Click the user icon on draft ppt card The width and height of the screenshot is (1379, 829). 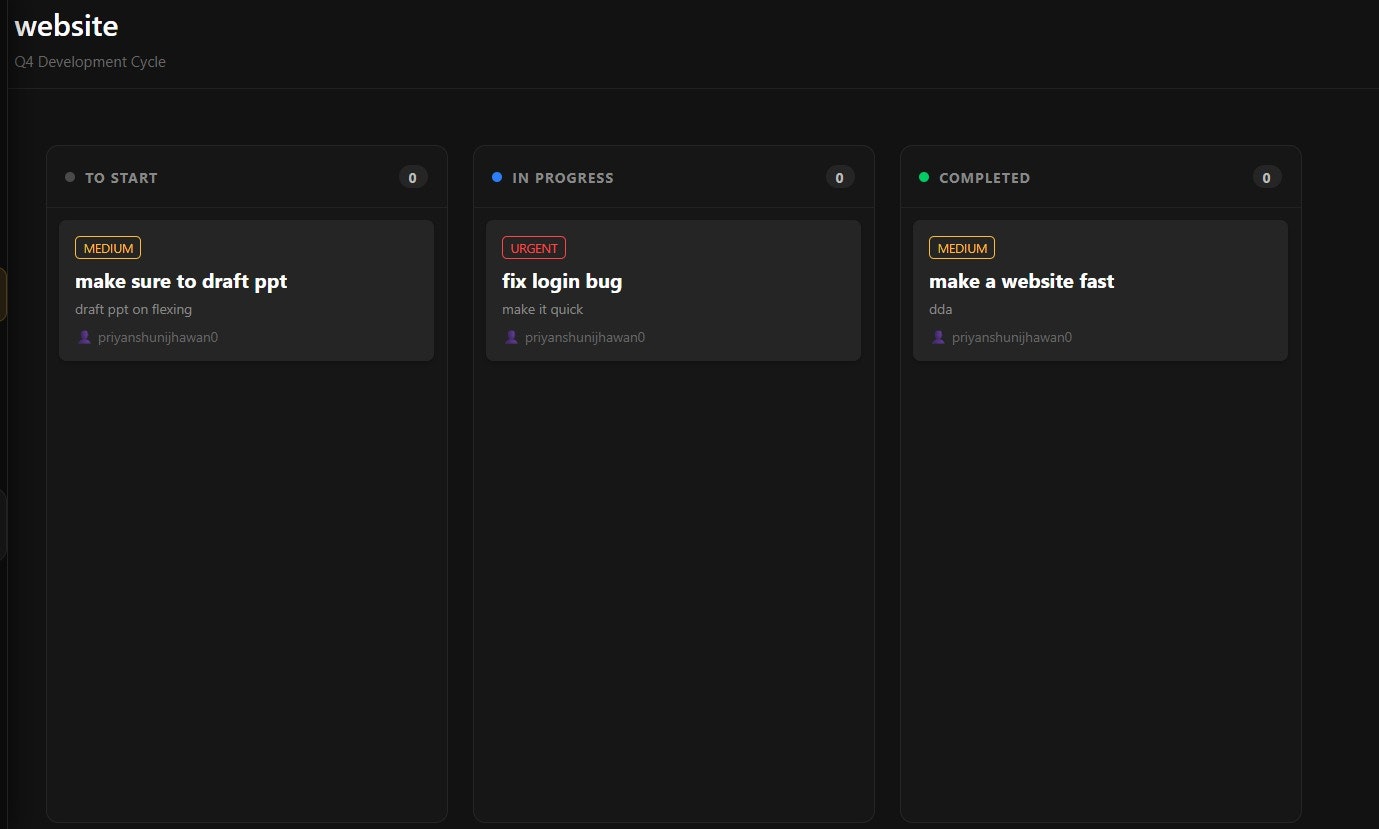pos(85,338)
